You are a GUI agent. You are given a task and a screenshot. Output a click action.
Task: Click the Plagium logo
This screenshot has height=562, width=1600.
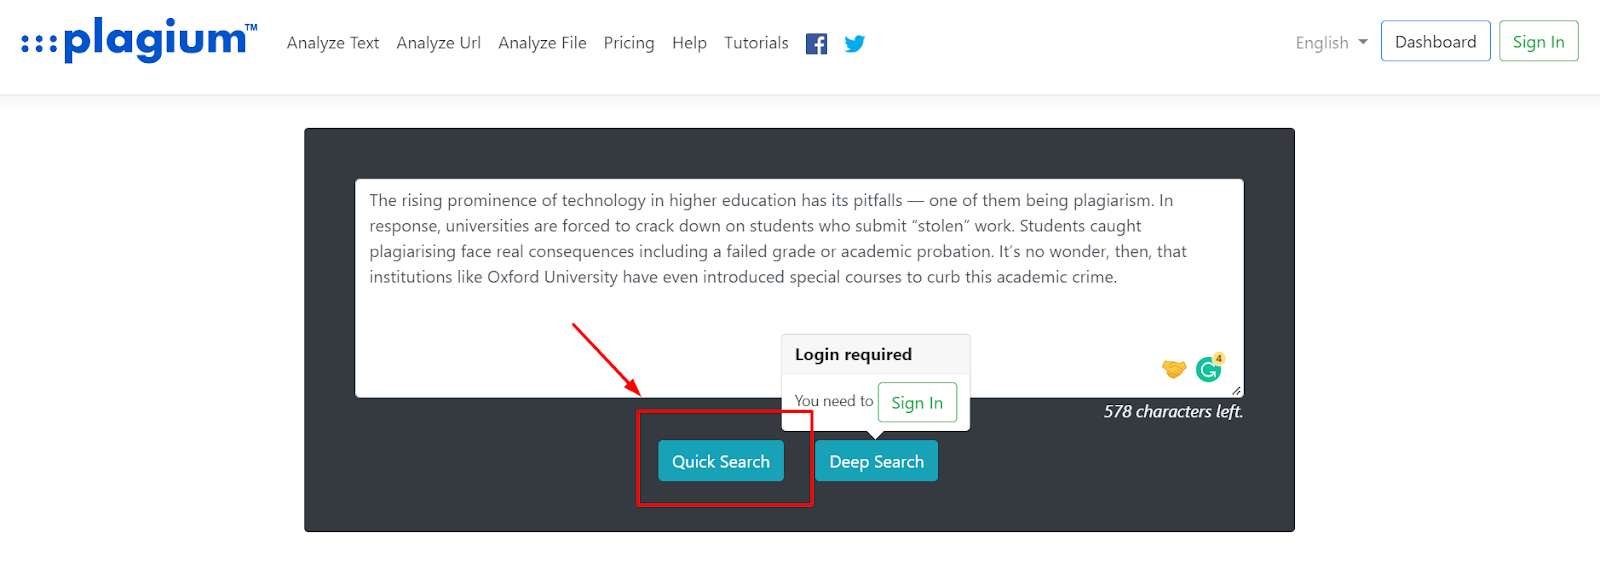pos(140,41)
